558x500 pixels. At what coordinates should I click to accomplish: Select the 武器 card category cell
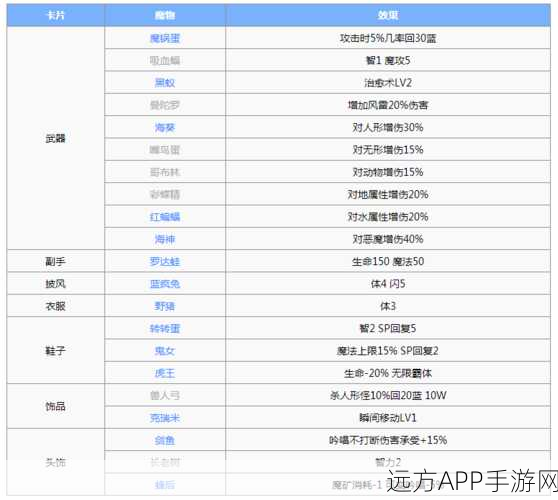click(x=56, y=138)
